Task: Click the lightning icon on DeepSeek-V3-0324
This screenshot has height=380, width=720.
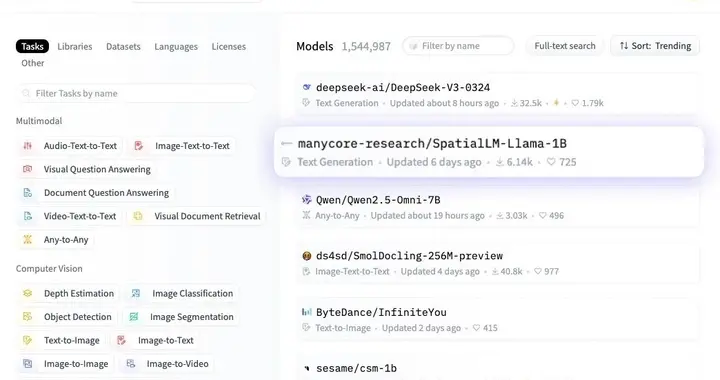Action: tap(556, 103)
